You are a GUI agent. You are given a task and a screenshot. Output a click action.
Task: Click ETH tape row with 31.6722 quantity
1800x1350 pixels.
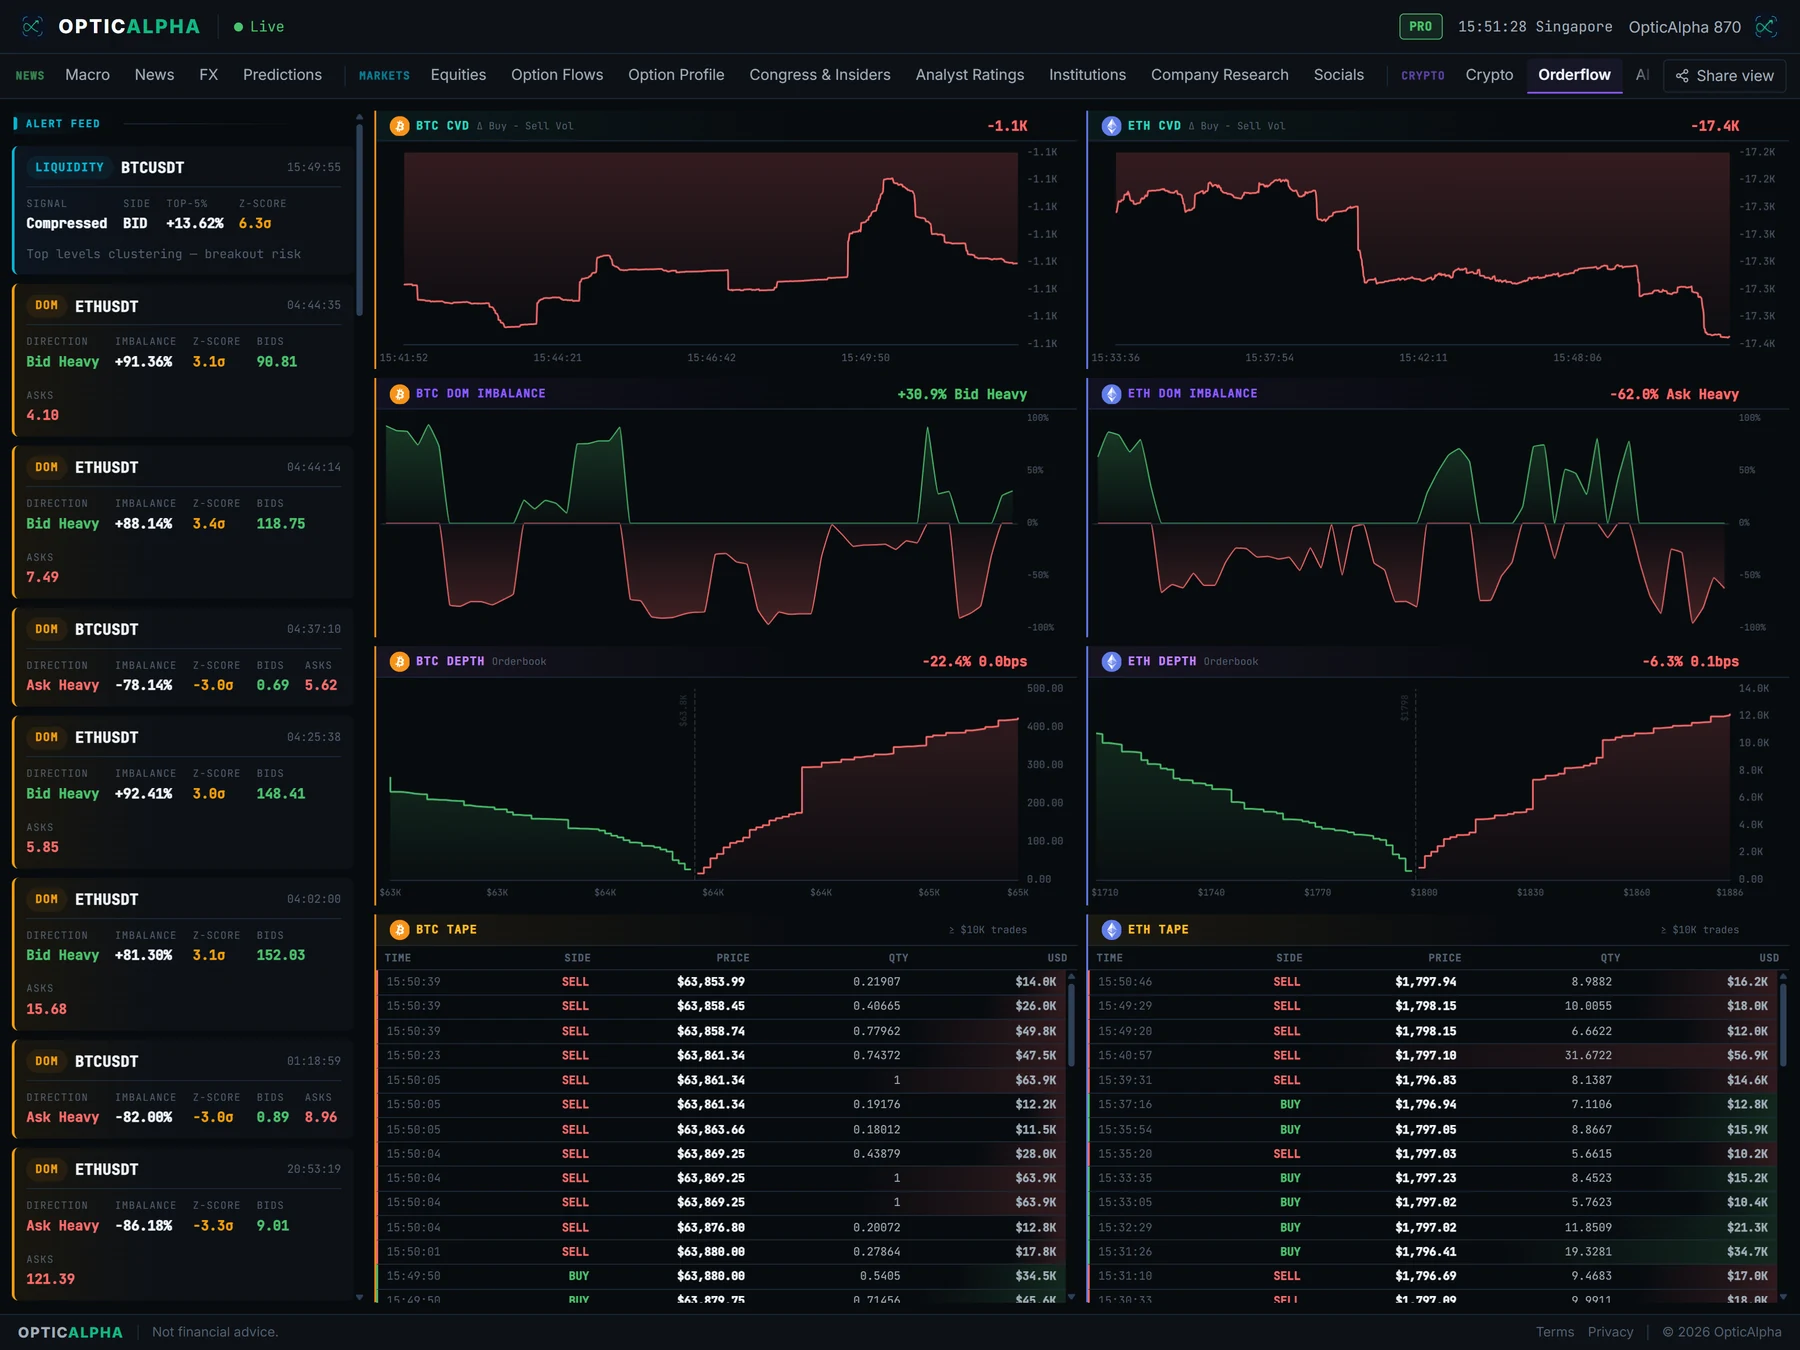[x=1434, y=1055]
